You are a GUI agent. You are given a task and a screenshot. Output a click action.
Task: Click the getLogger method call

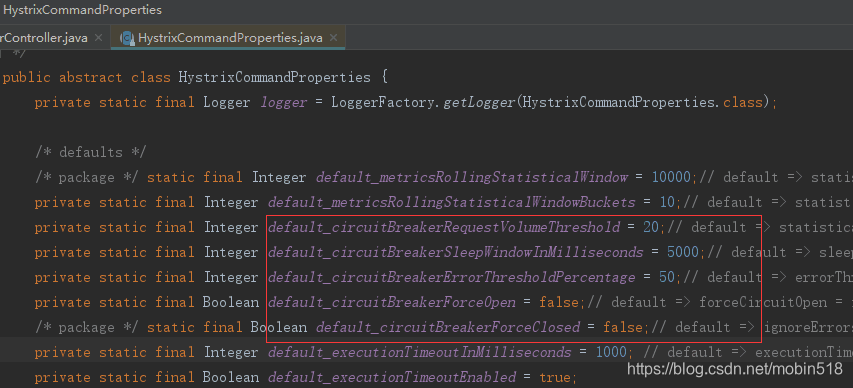click(x=479, y=102)
